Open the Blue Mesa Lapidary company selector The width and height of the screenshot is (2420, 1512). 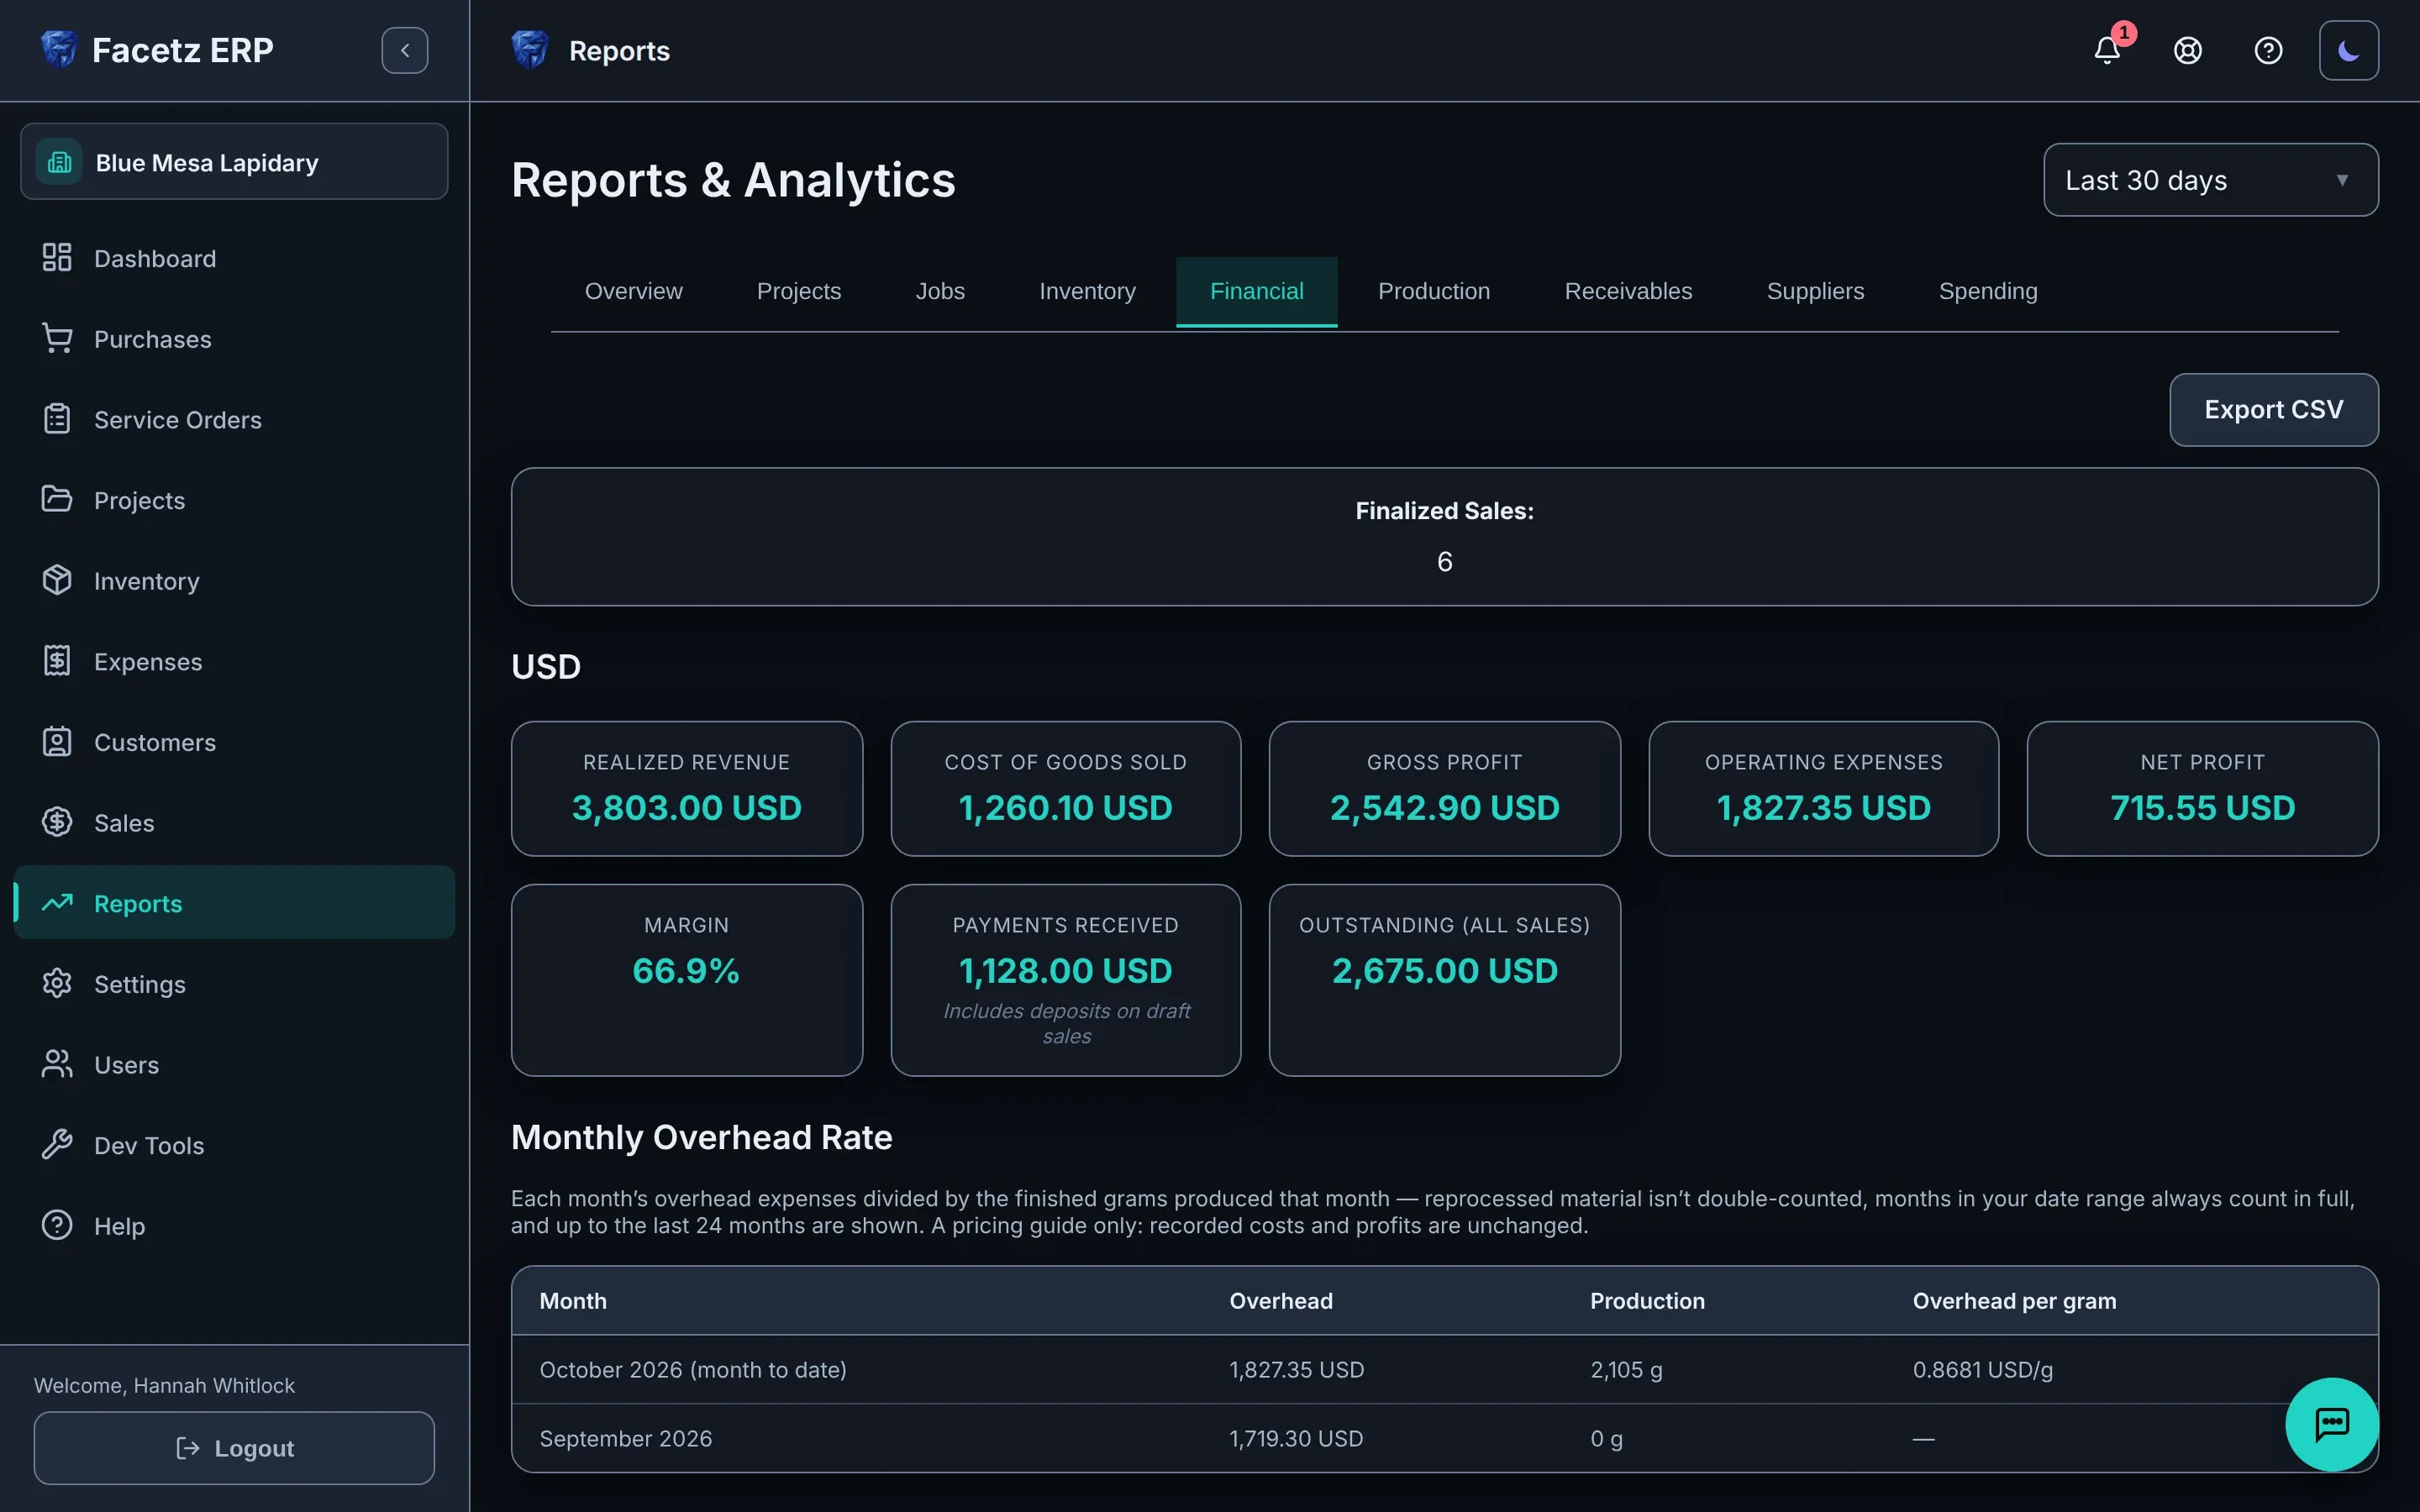pos(234,162)
